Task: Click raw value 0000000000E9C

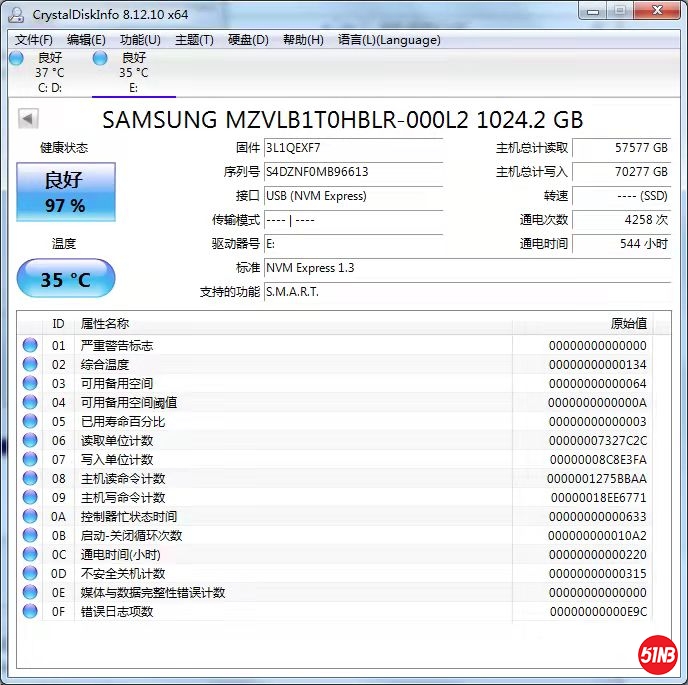Action: coord(598,612)
